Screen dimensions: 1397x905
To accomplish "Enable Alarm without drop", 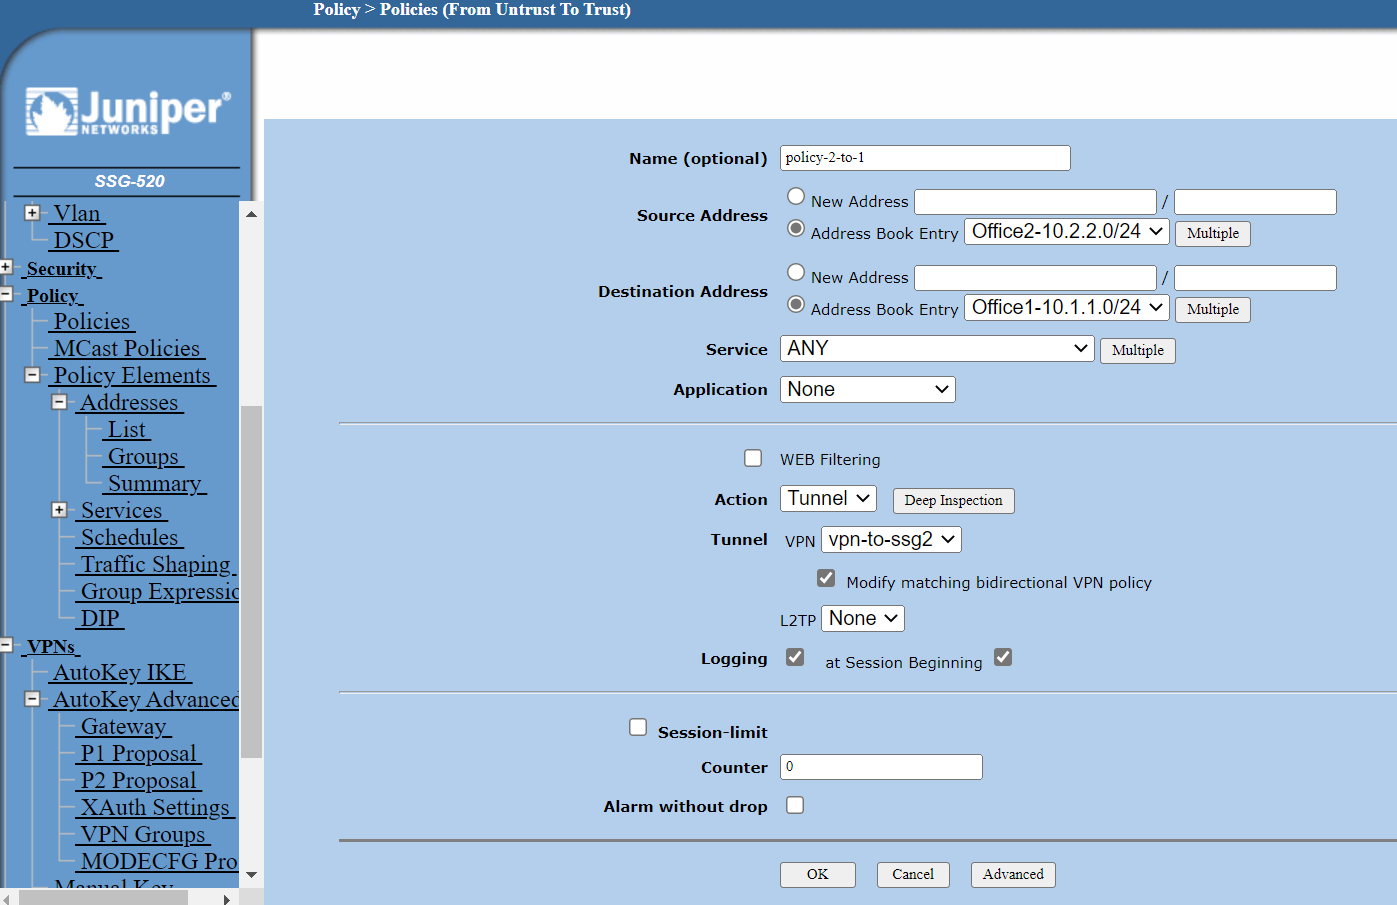I will point(795,805).
